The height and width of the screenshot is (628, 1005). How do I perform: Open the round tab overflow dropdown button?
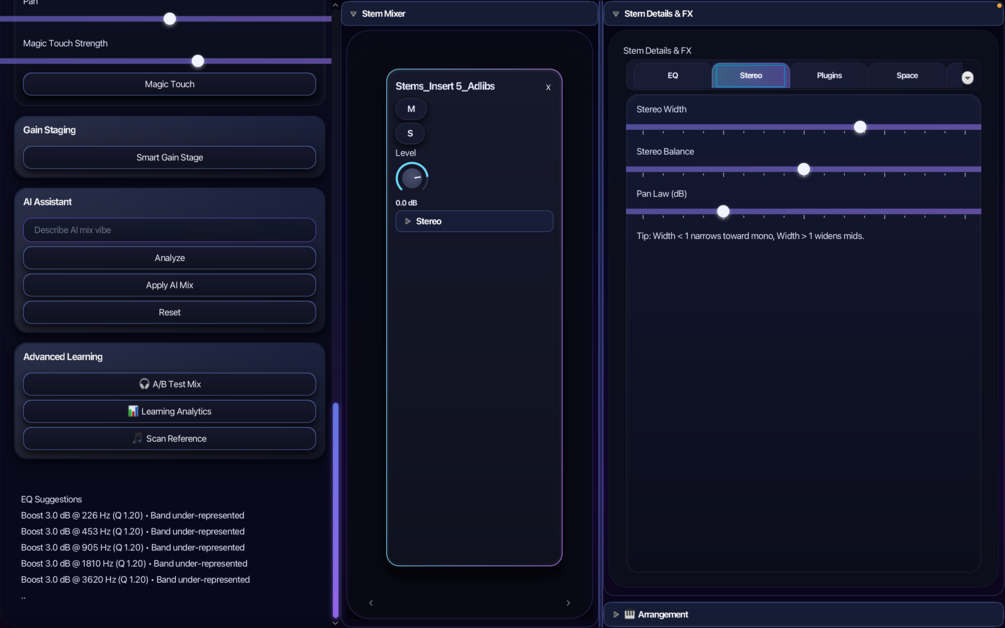tap(967, 78)
